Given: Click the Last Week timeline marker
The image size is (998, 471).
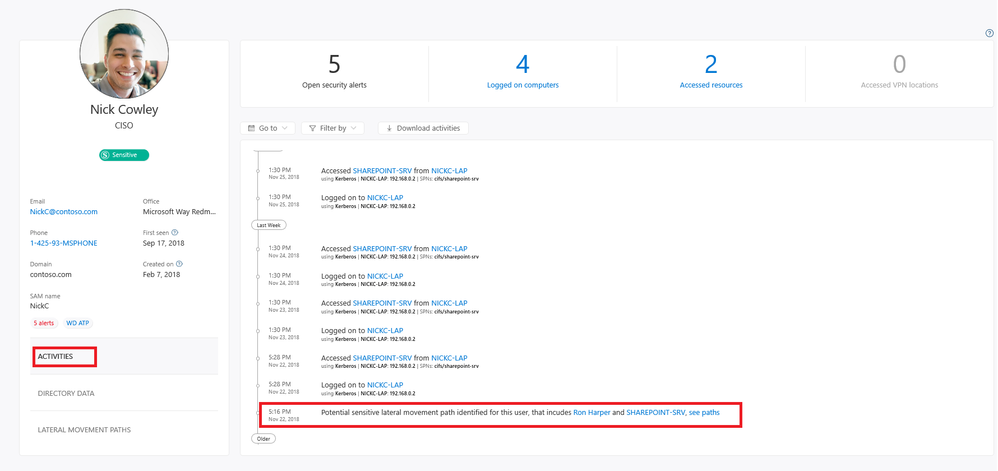Looking at the screenshot, I should click(x=269, y=225).
